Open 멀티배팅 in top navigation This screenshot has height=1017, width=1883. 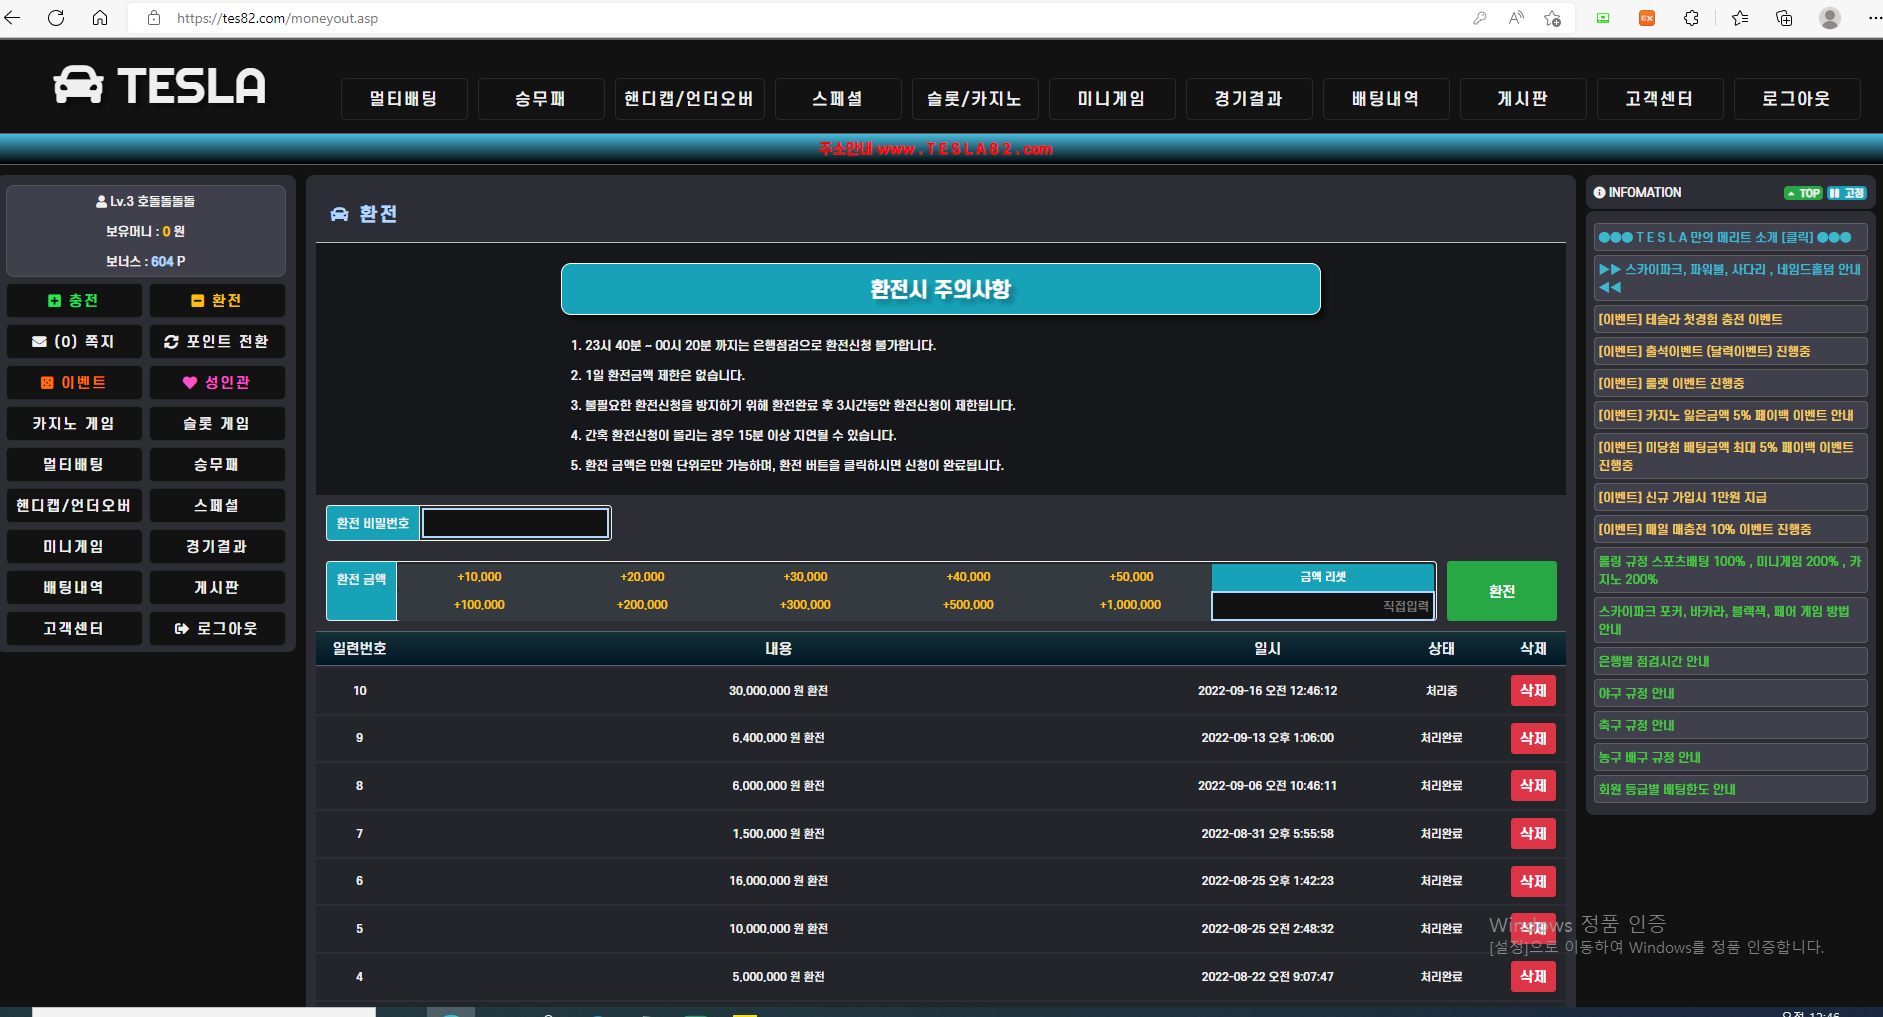[403, 99]
